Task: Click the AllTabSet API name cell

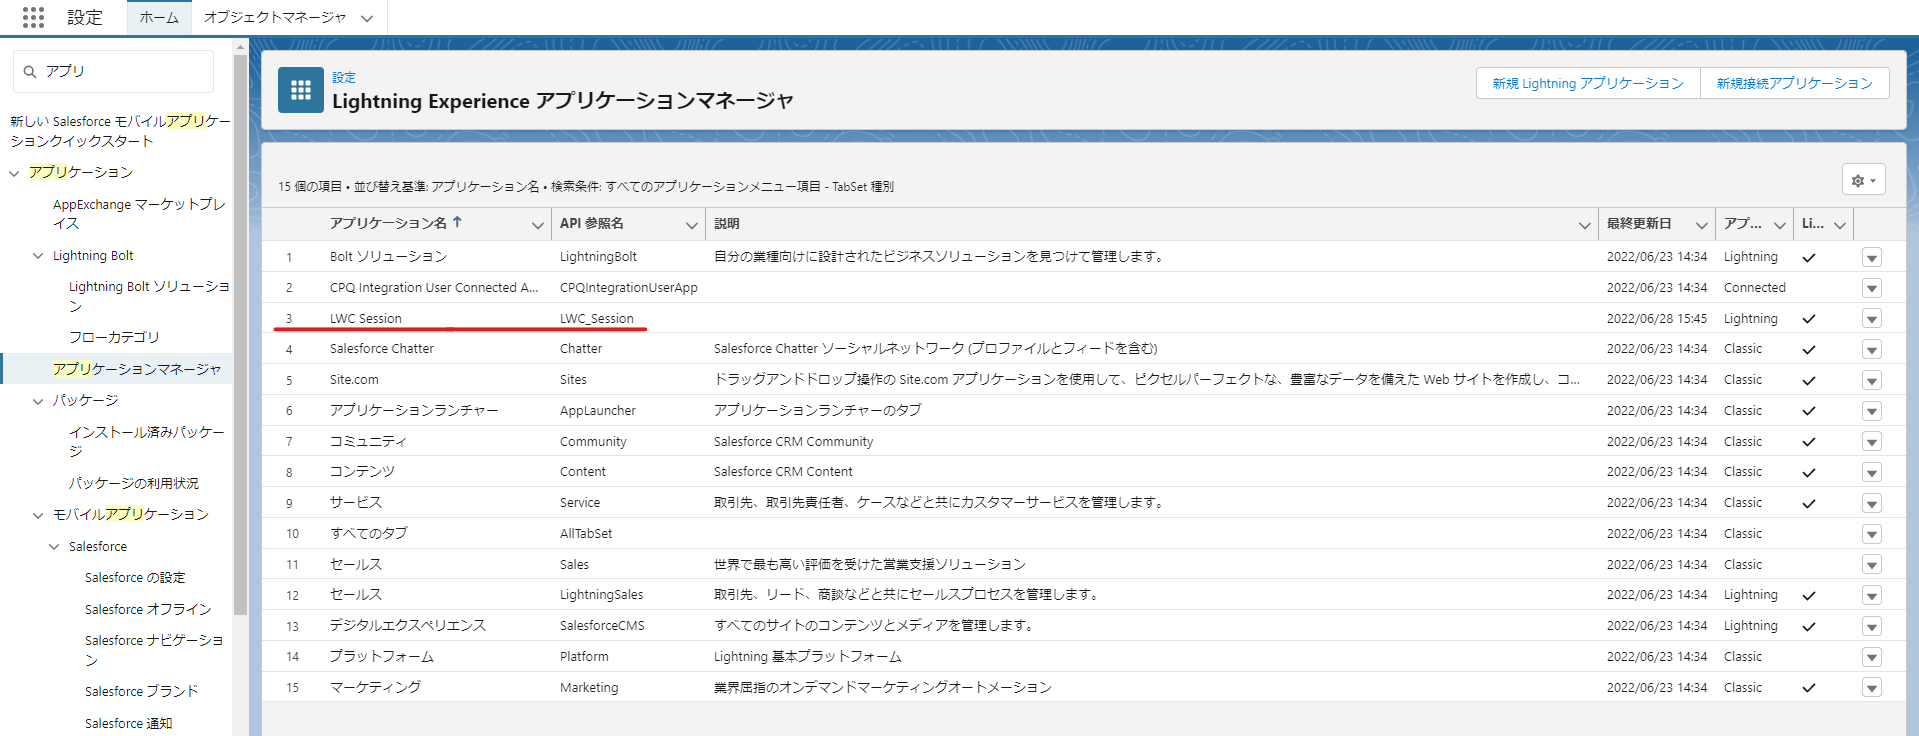Action: point(586,534)
